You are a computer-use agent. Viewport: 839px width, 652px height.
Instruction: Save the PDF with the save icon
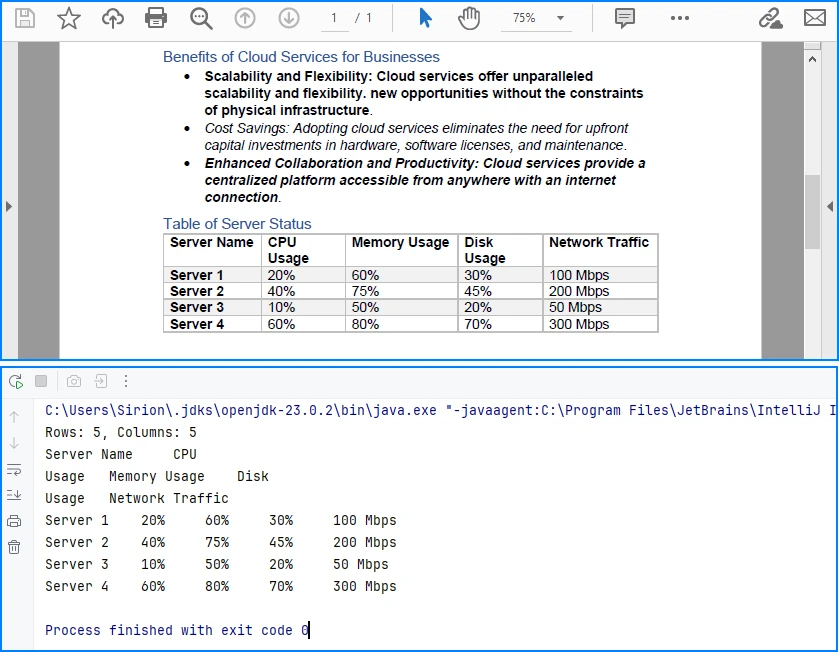click(27, 17)
